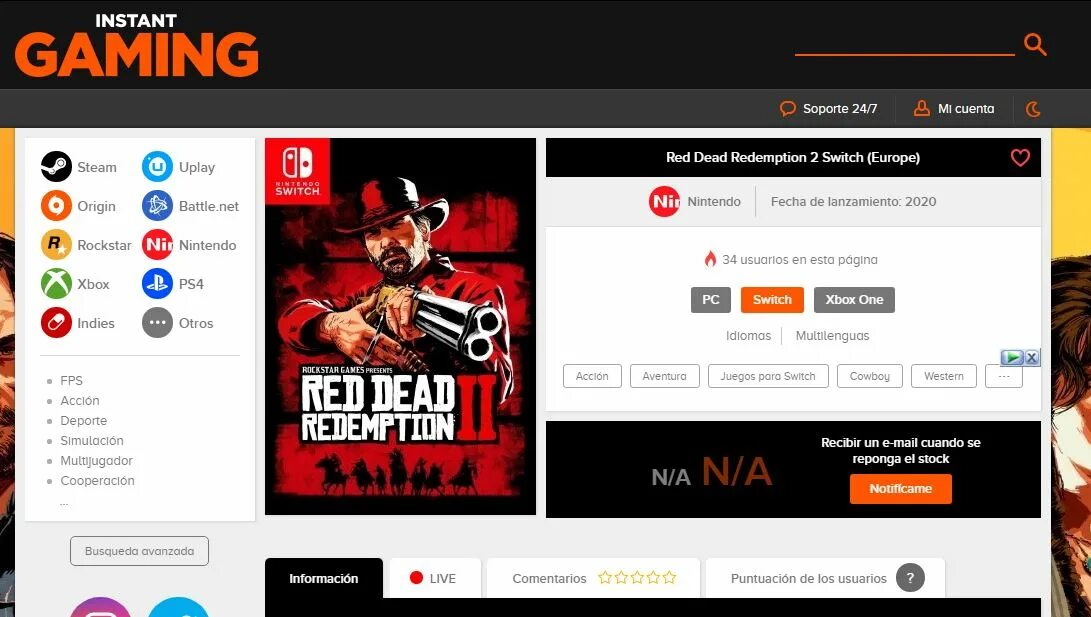Open the Battle.net platform icon
This screenshot has width=1091, height=617.
point(157,206)
